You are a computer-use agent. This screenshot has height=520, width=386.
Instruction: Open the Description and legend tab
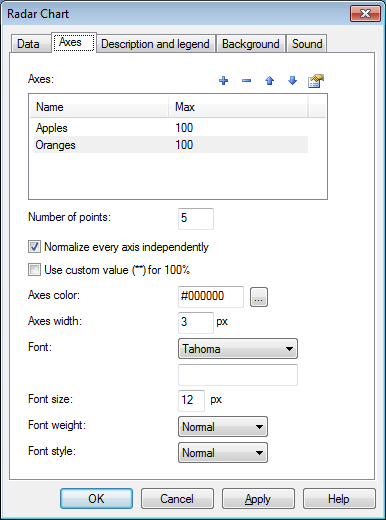[x=155, y=44]
